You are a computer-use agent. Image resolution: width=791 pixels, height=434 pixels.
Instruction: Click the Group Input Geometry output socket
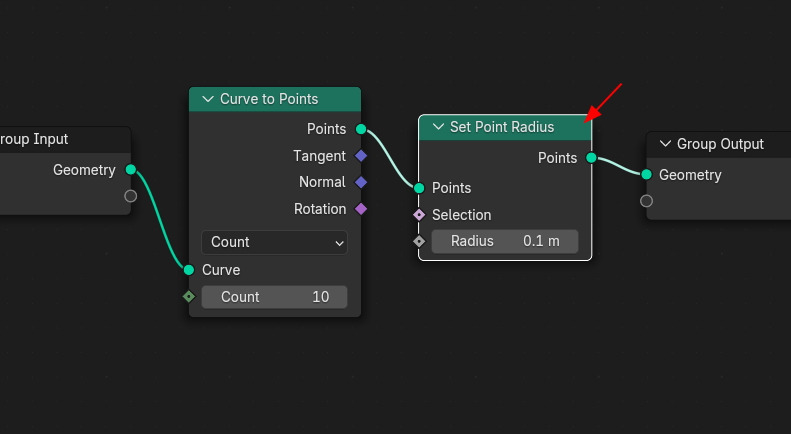(131, 170)
